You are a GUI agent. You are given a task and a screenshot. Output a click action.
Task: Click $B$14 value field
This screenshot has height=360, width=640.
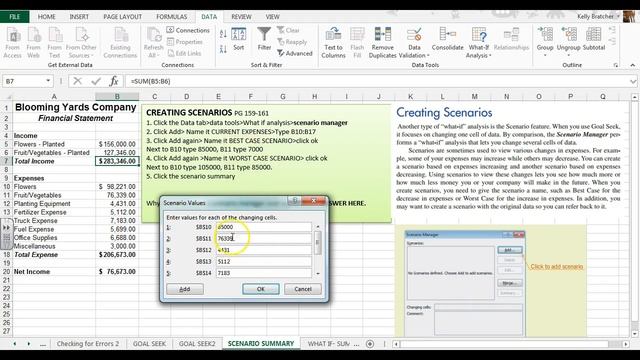coord(263,273)
